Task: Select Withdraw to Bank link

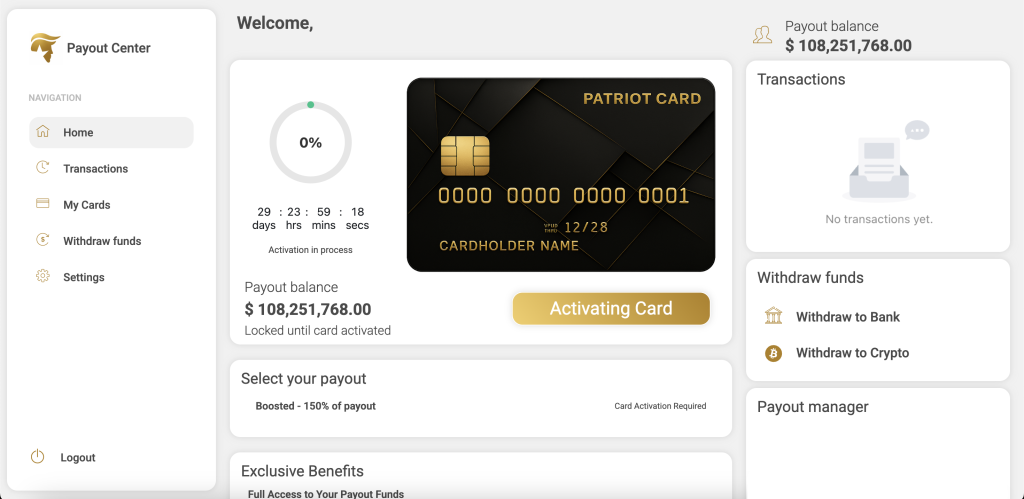Action: click(x=848, y=317)
